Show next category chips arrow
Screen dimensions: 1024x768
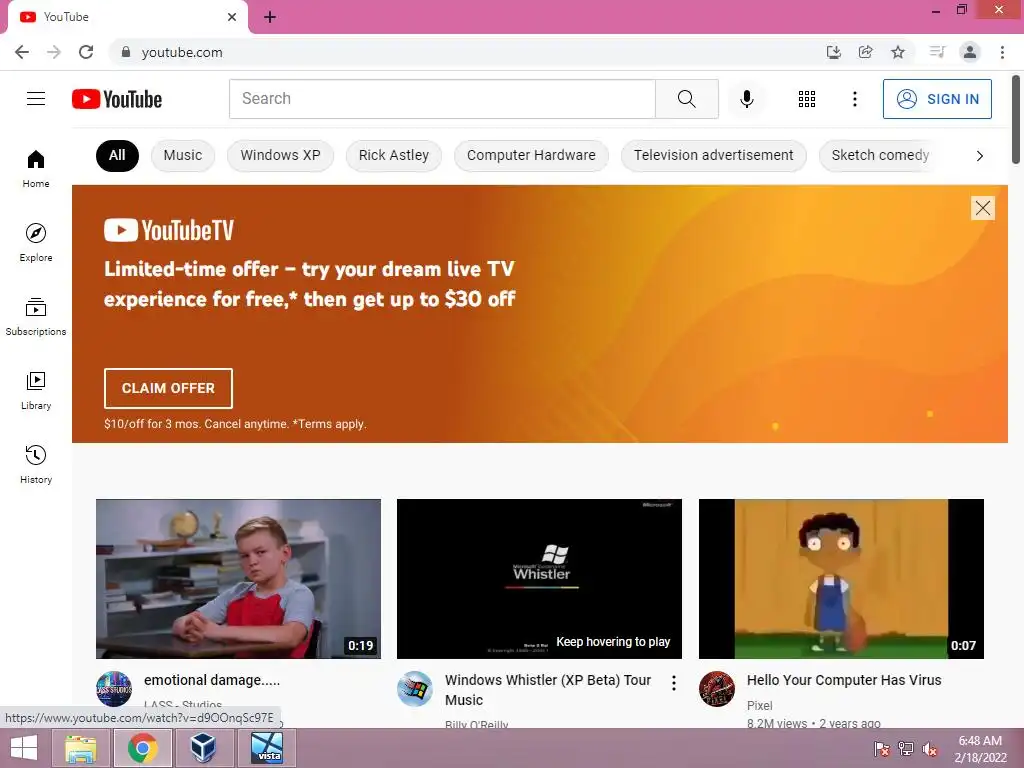pos(979,155)
